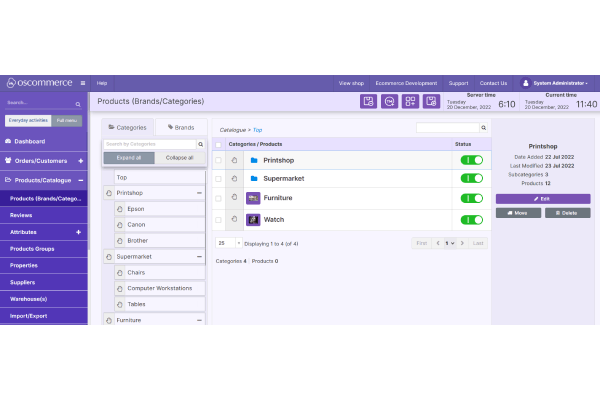Open the 25 per-page dropdown
Image resolution: width=600 pixels, height=400 pixels.
tap(229, 243)
